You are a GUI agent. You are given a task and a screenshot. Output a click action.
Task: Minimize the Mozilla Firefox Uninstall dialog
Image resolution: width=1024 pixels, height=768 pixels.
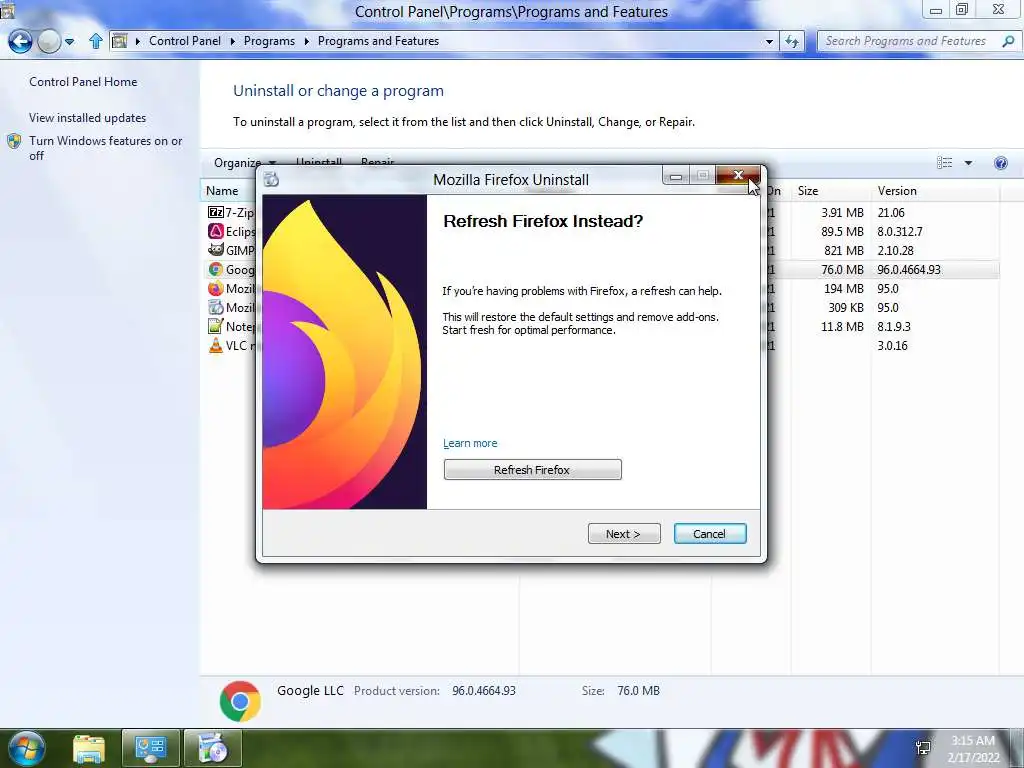click(x=676, y=176)
